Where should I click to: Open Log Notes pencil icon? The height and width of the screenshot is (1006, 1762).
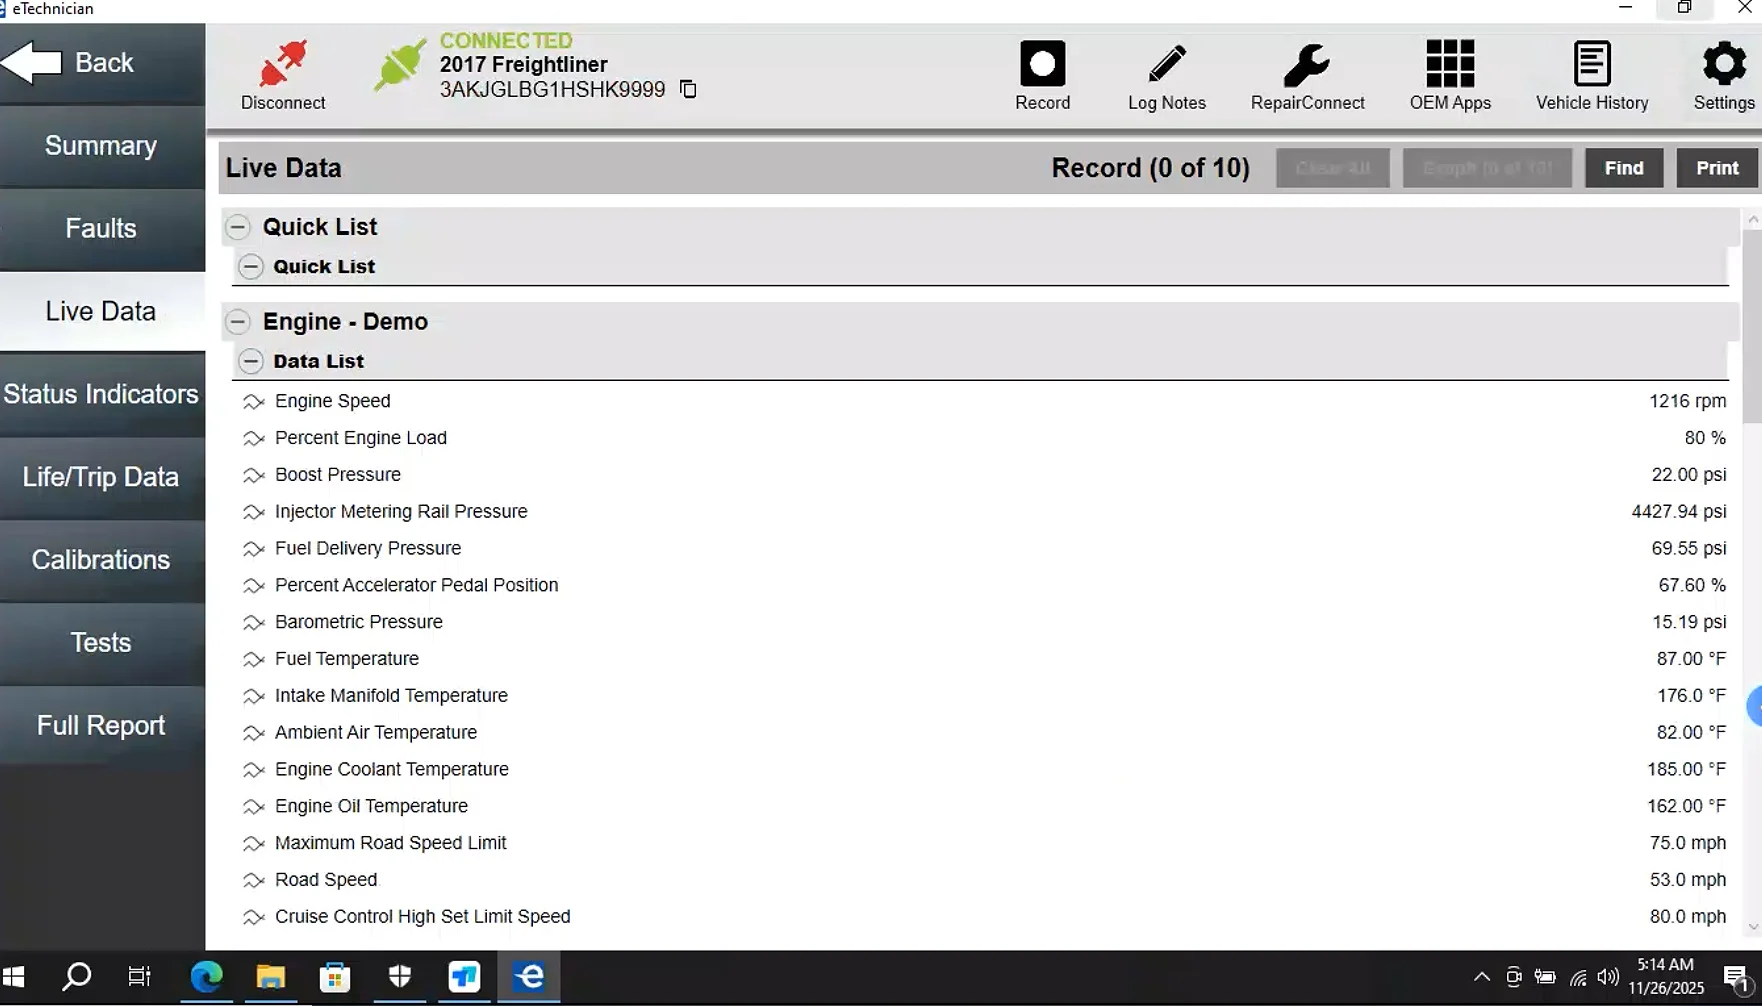coord(1167,64)
